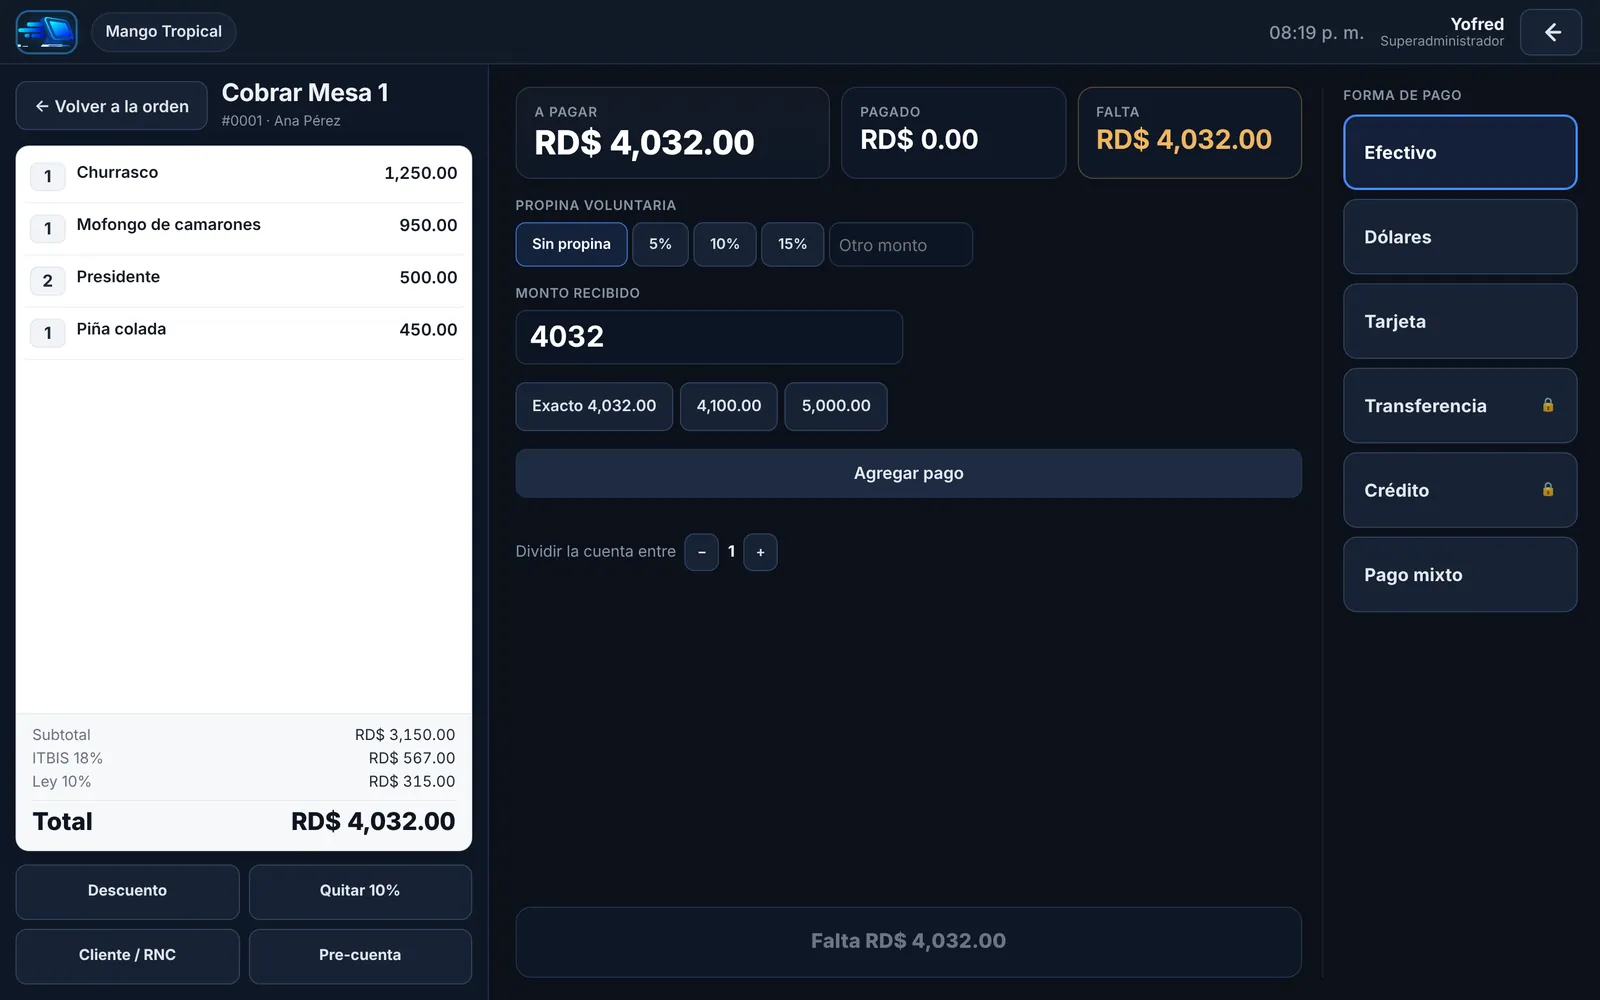Choose Tarjeta payment method
Screen dimensions: 1600x1000
[x=1460, y=321]
